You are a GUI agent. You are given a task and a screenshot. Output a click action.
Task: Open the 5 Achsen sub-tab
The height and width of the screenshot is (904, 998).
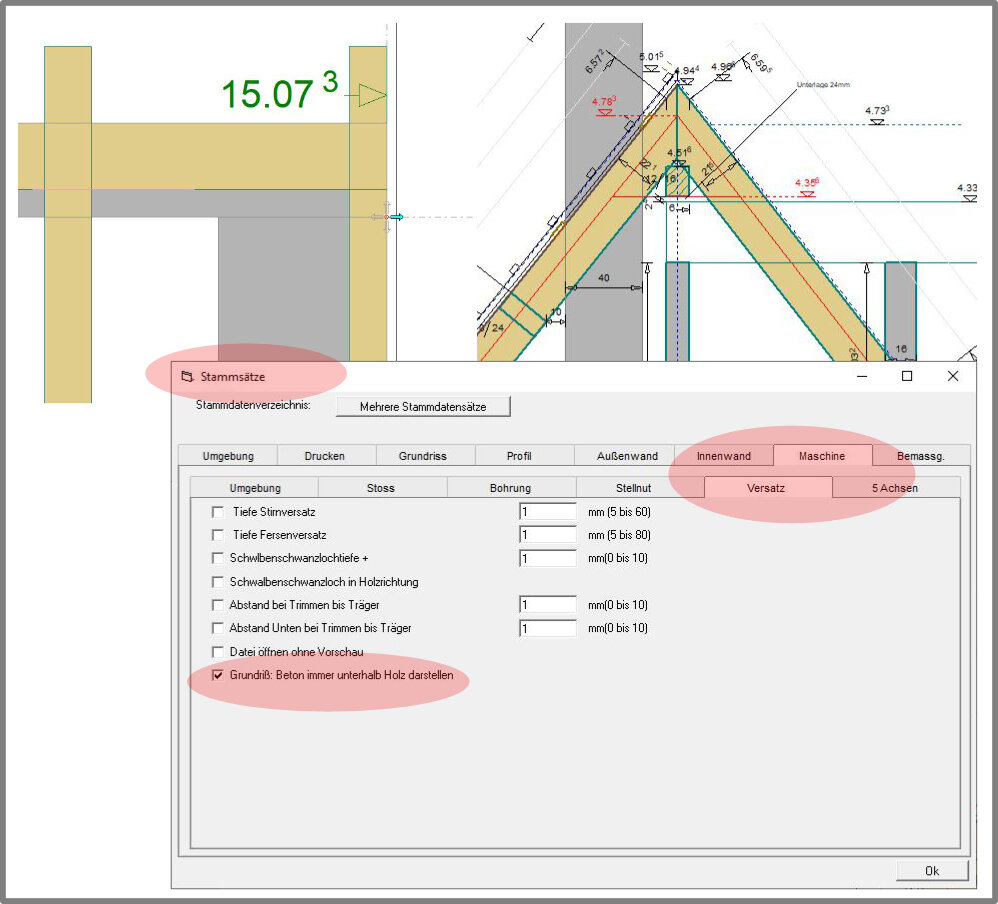pyautogui.click(x=894, y=488)
